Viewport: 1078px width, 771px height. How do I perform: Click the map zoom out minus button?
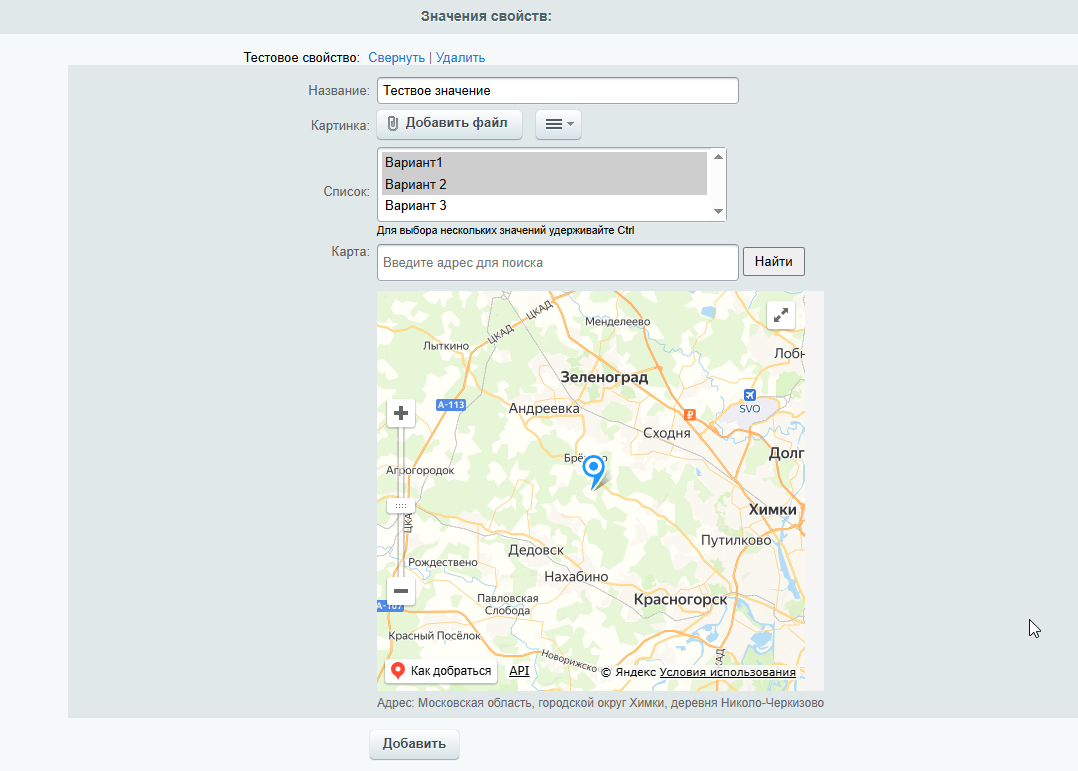pos(401,591)
